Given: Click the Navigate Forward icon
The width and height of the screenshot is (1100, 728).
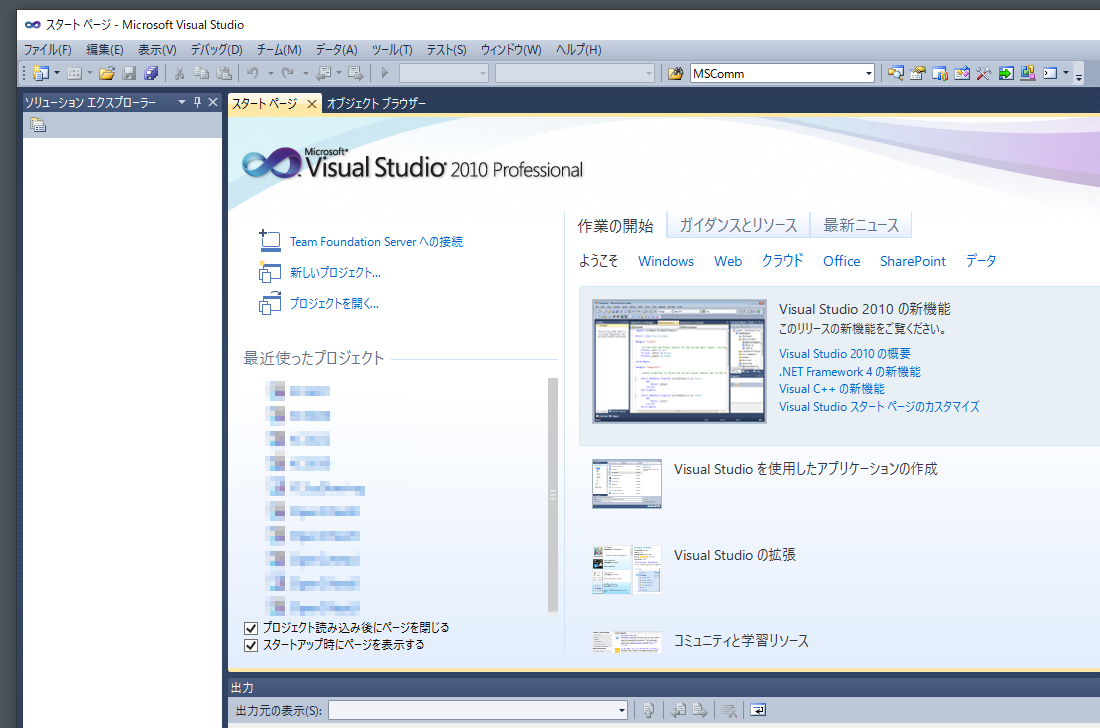Looking at the screenshot, I should (356, 73).
